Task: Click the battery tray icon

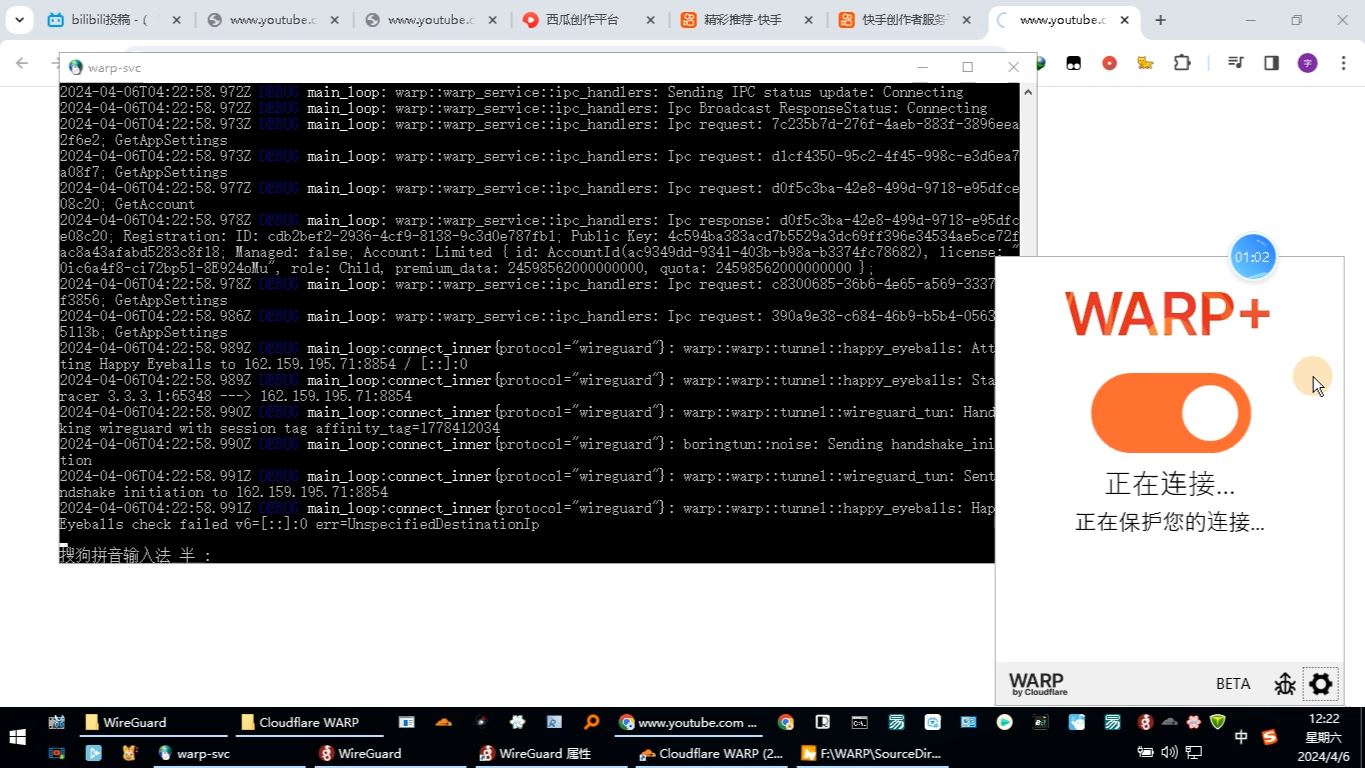Action: [1146, 752]
